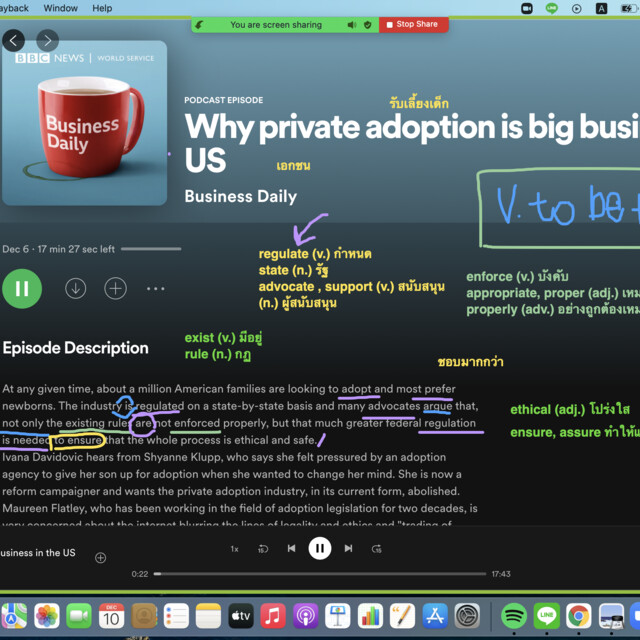This screenshot has height=640, width=640.
Task: Click the 'Why private adoption is big' title
Action: (411, 143)
